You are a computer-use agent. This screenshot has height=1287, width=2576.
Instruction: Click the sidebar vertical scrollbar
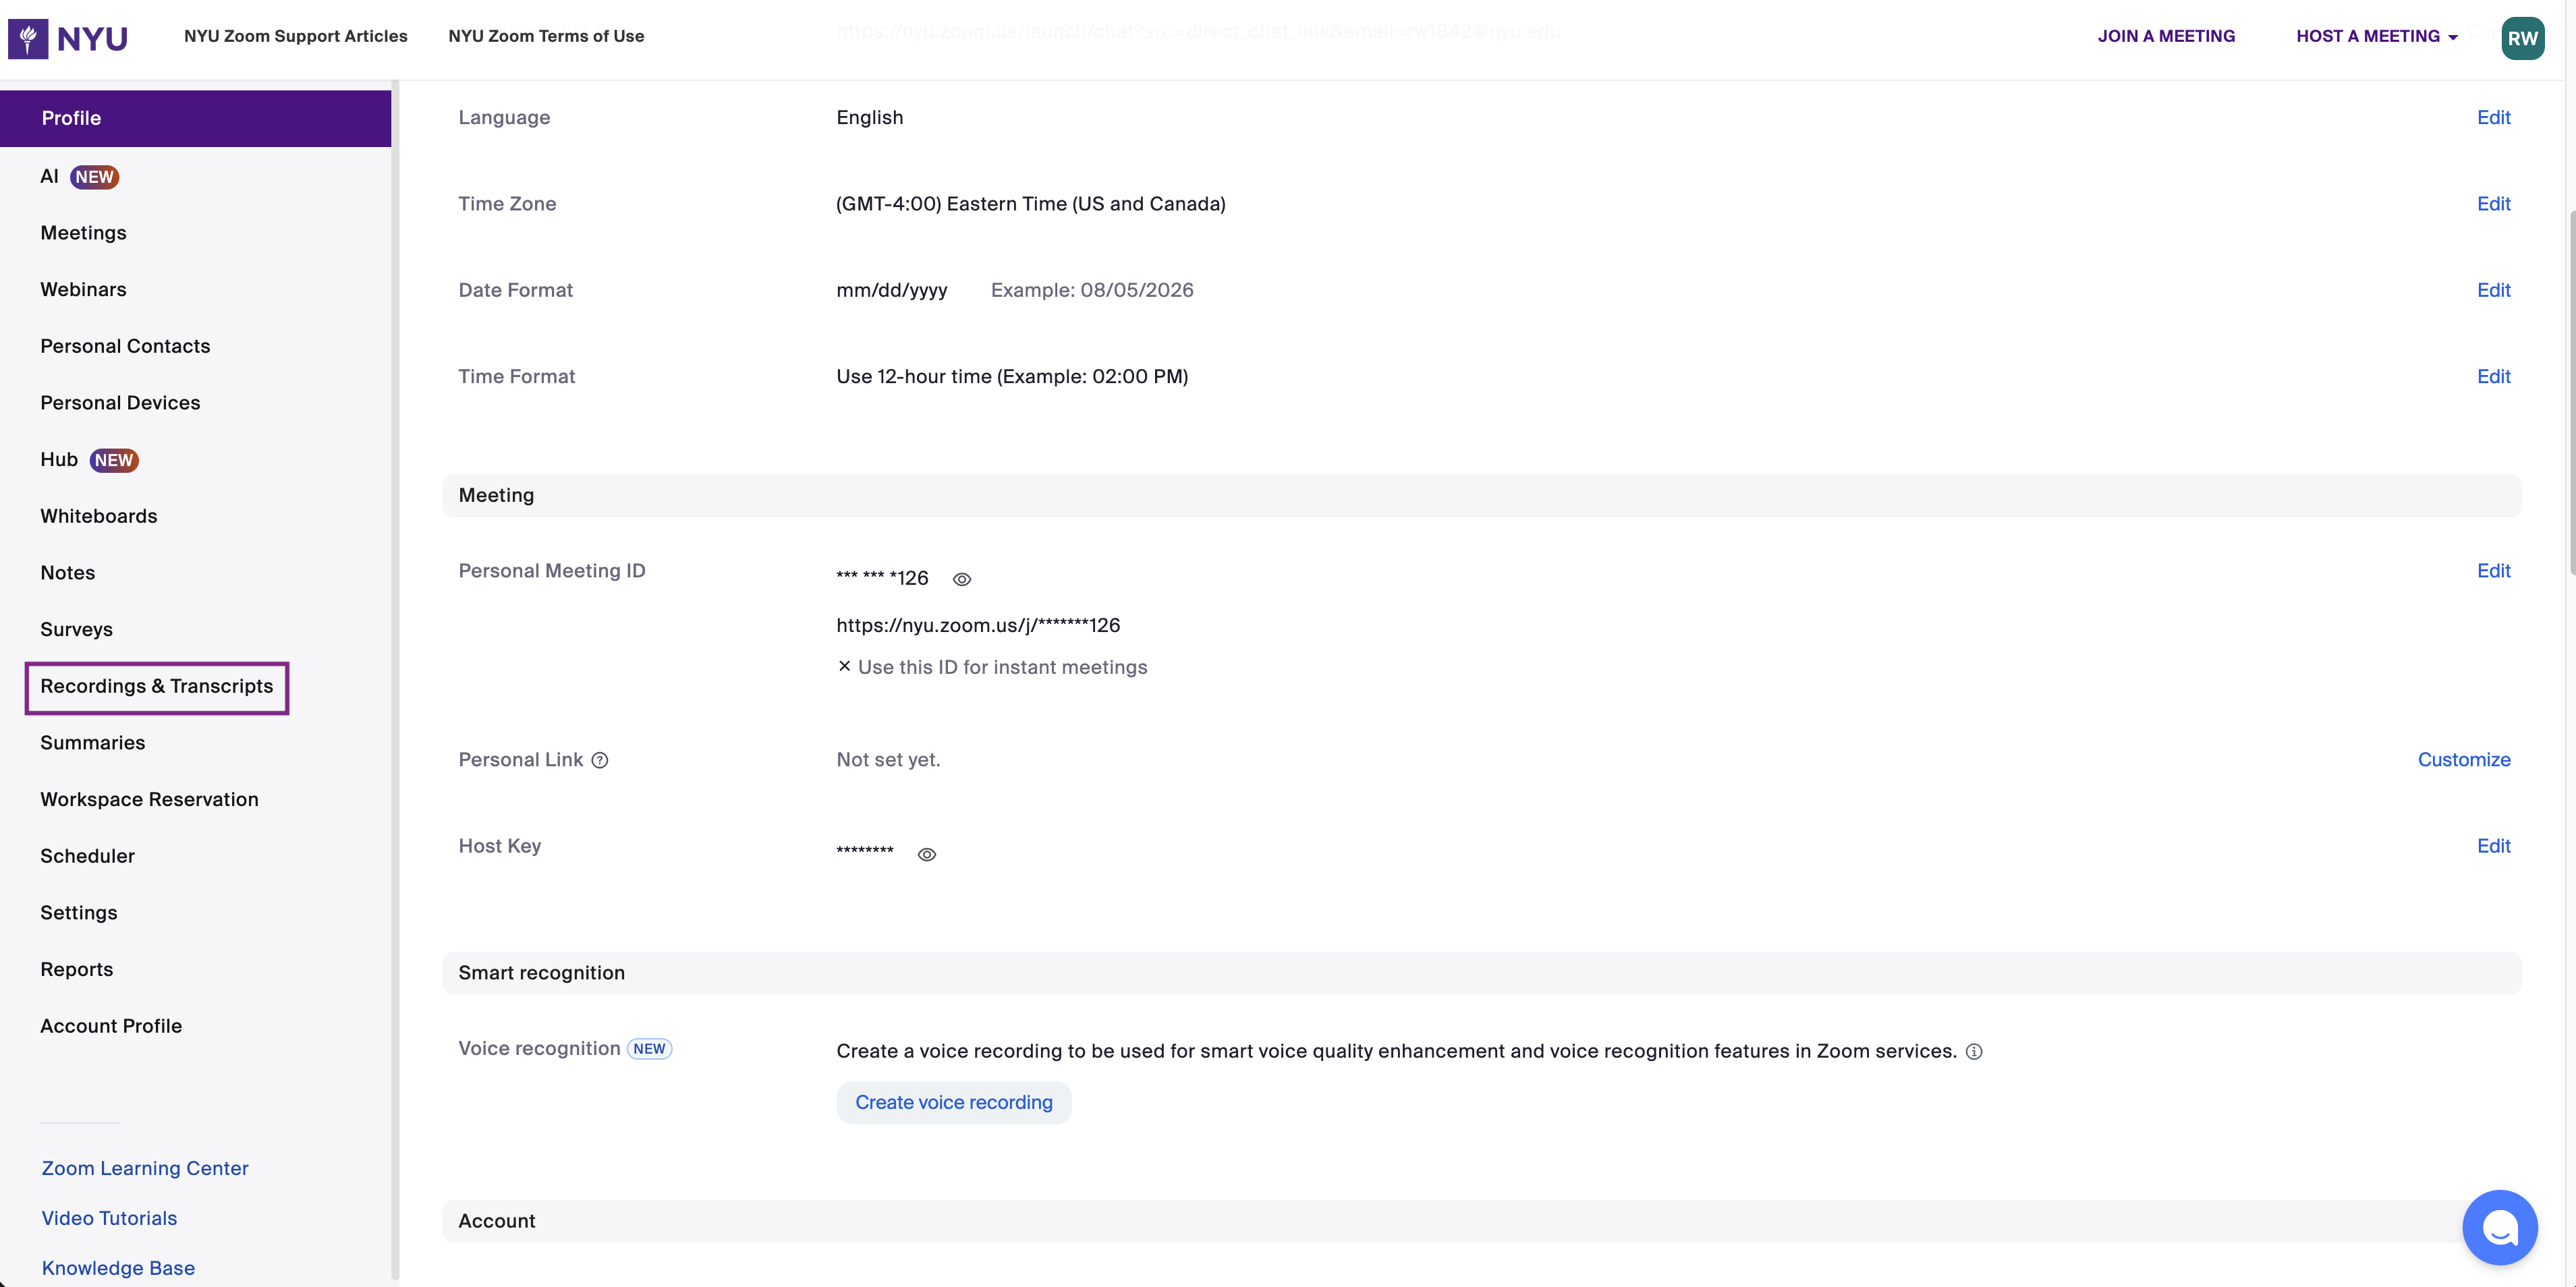395,680
